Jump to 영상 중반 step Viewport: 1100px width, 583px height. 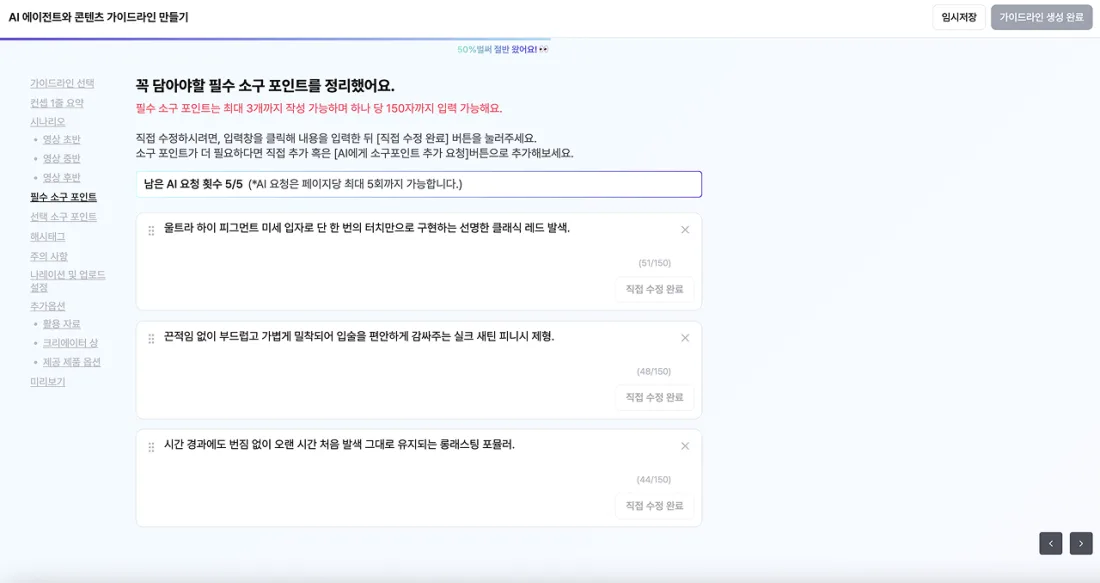62,159
